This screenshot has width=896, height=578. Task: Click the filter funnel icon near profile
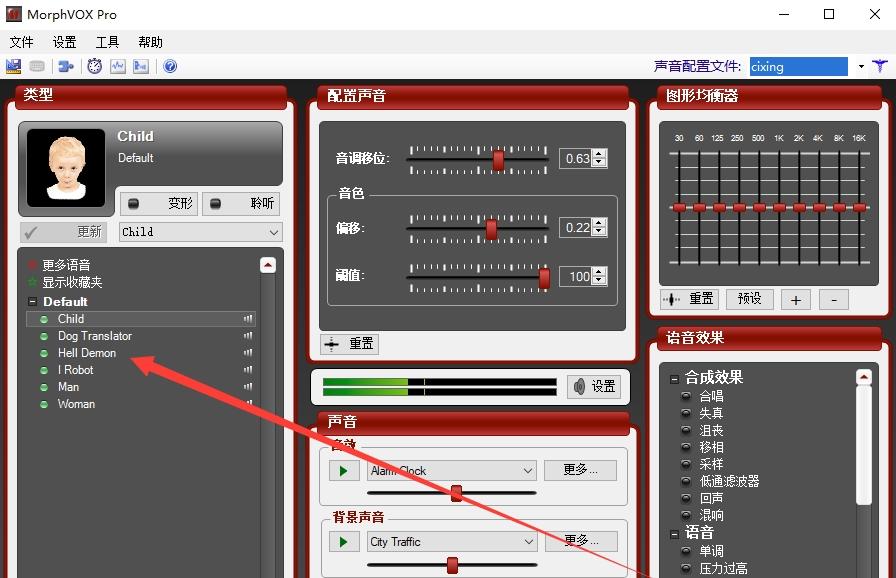coord(880,66)
